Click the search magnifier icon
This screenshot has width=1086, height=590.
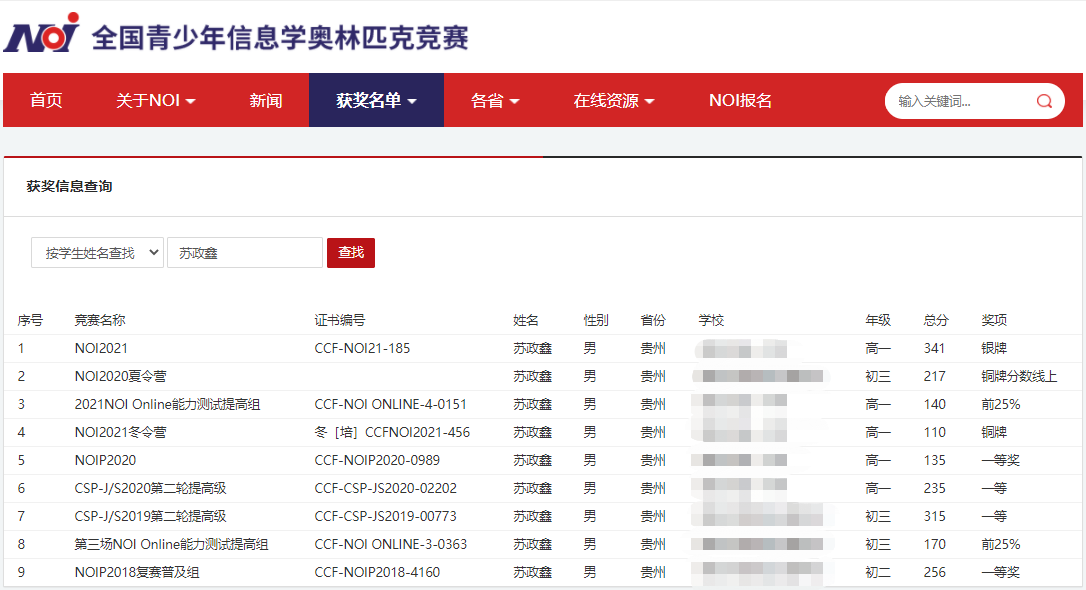pyautogui.click(x=1044, y=101)
